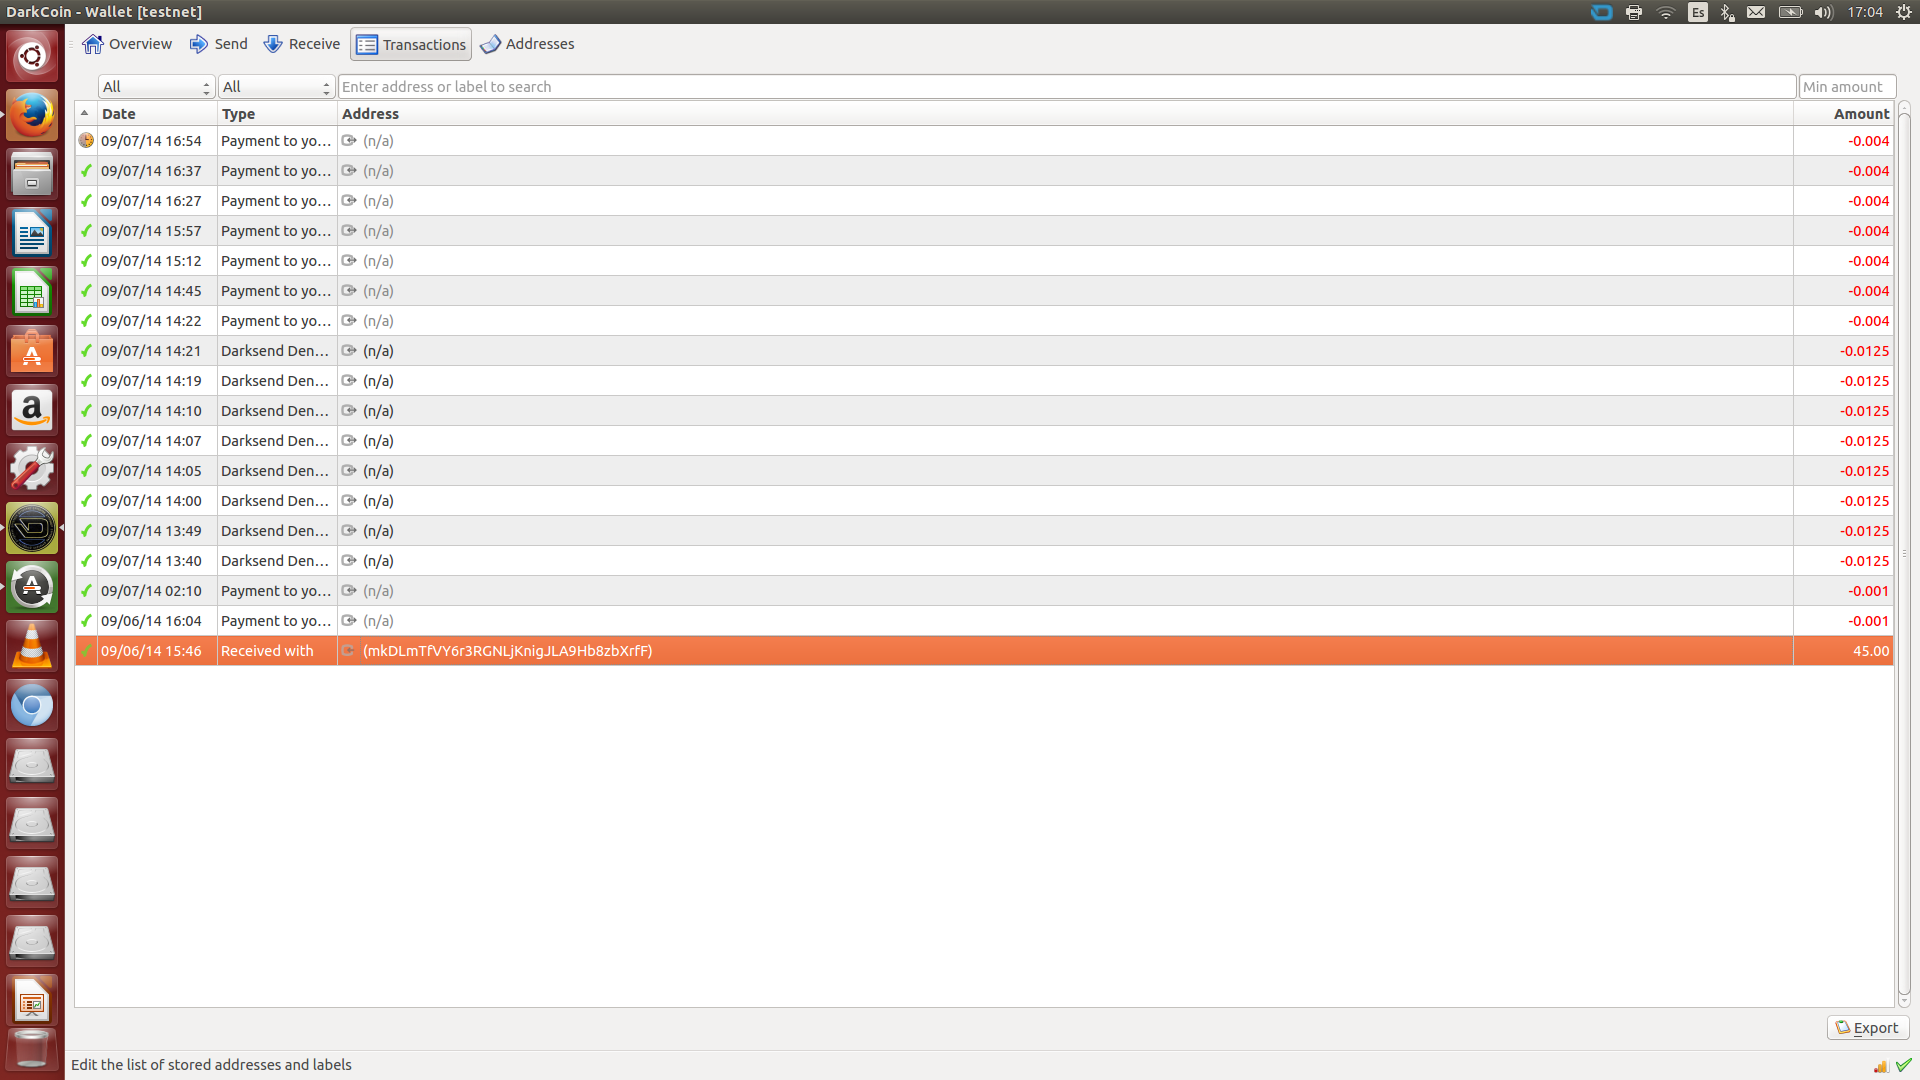The height and width of the screenshot is (1080, 1920).
Task: Open the sound volume indicator
Action: [1824, 12]
